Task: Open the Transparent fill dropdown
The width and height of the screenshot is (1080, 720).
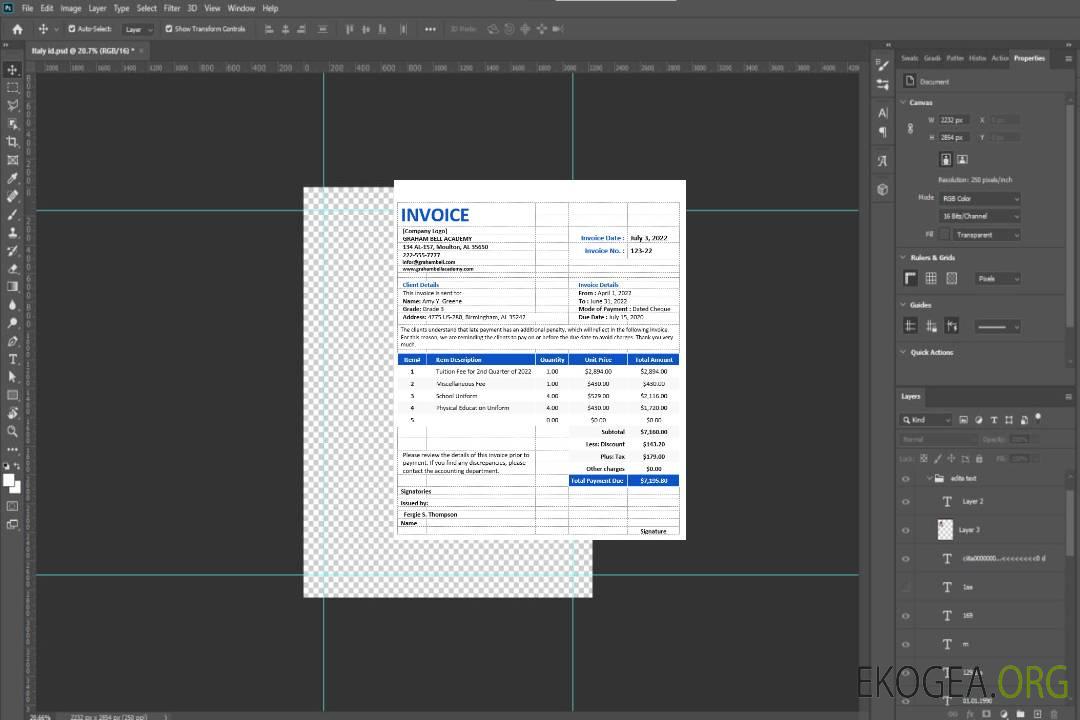Action: pos(986,234)
